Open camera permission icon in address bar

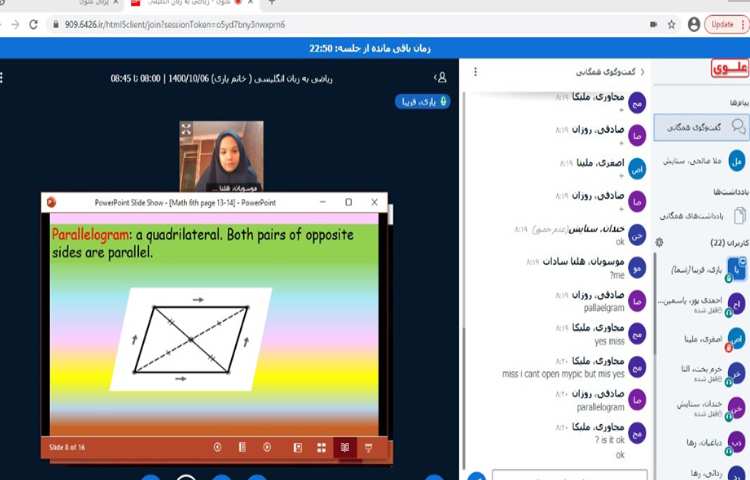pos(653,24)
